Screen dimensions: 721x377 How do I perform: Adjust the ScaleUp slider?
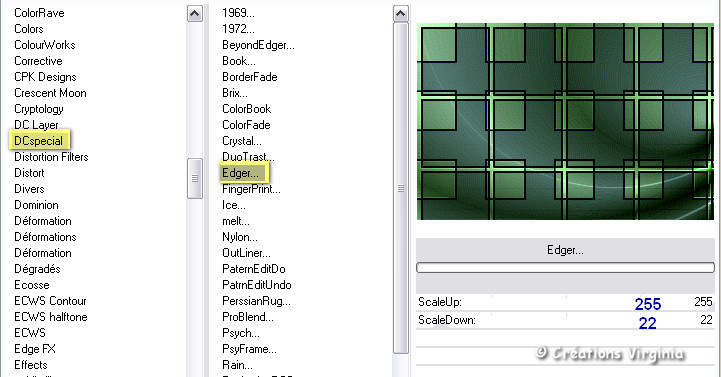(565, 303)
